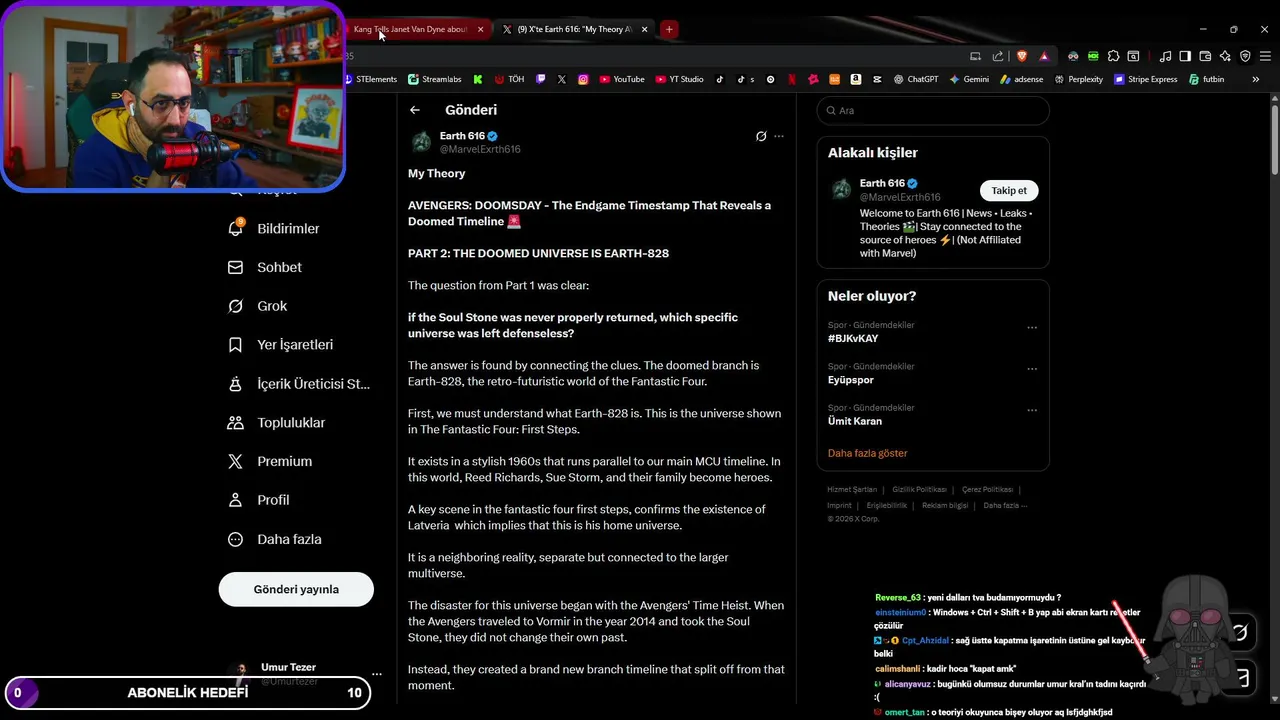1280x720 pixels.
Task: Open Gemini bookmark
Action: click(969, 79)
